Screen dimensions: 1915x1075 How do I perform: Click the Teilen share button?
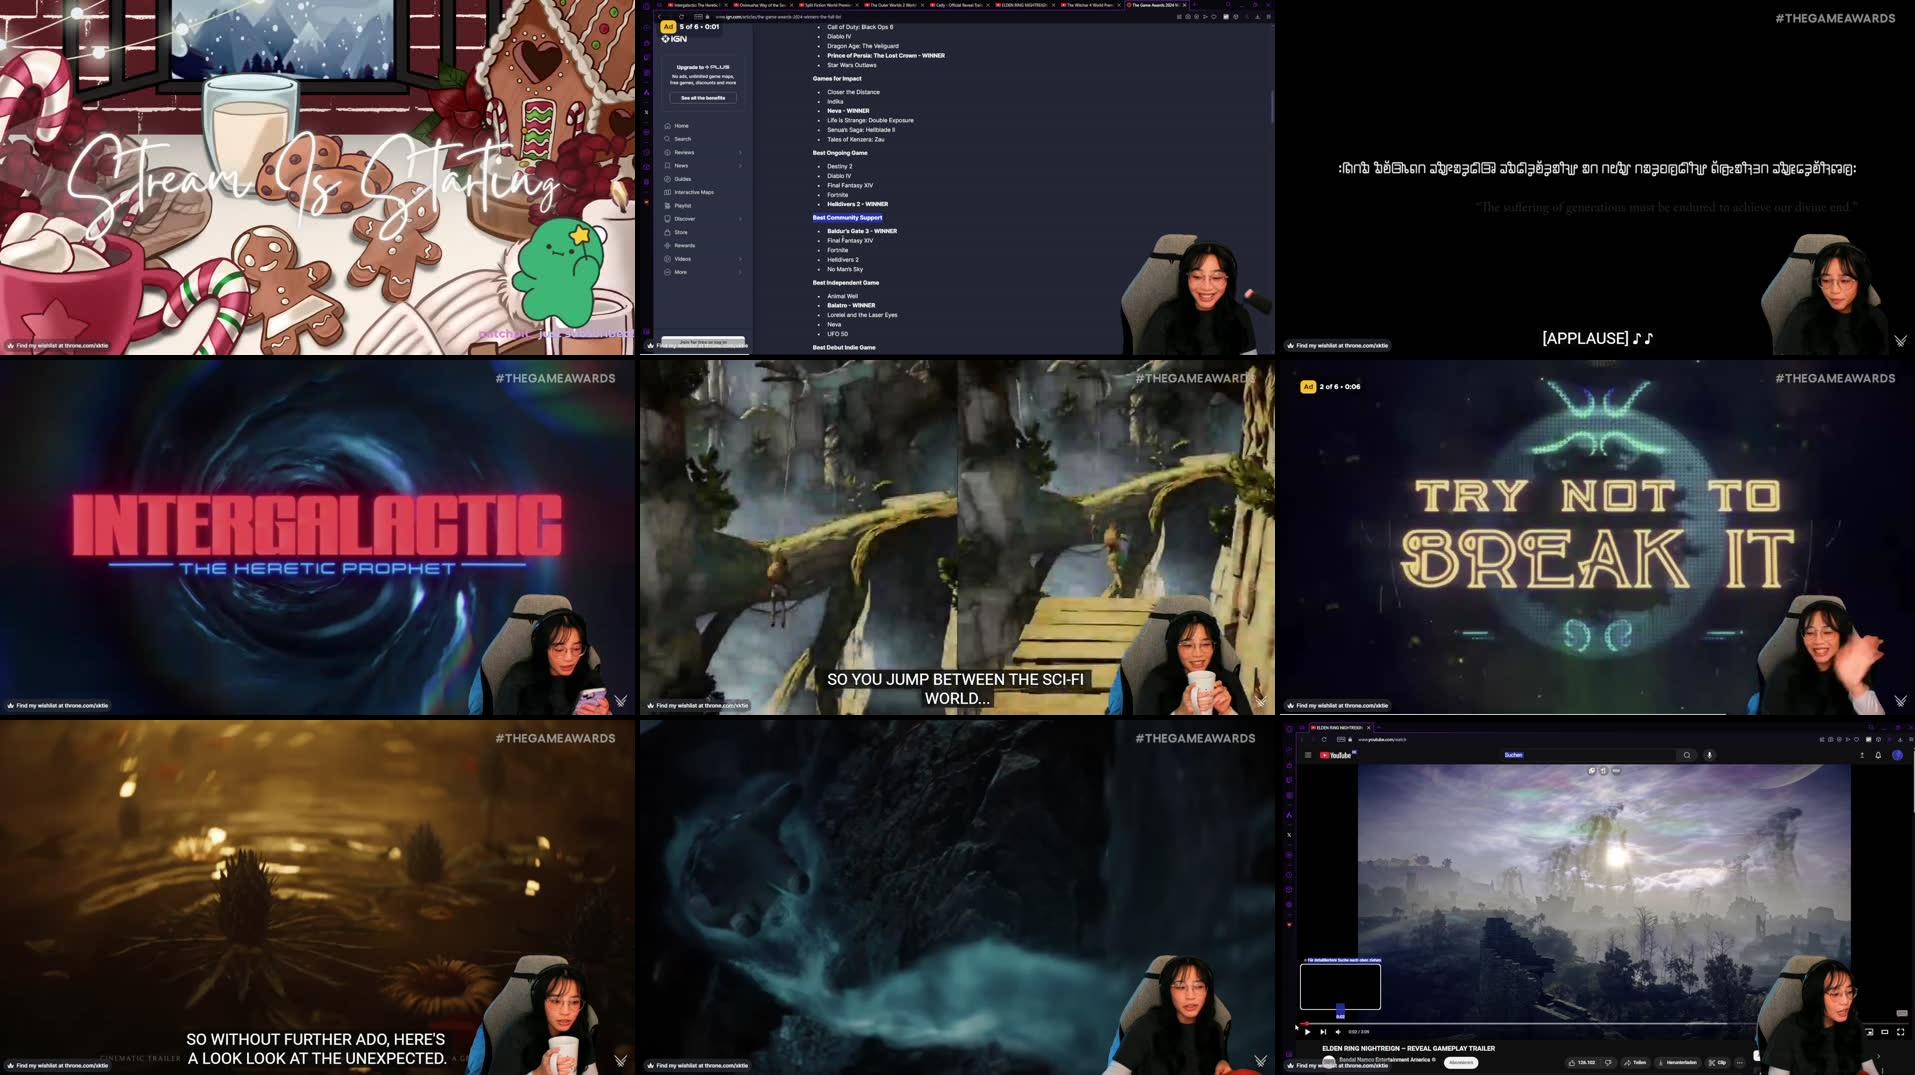[1635, 1062]
